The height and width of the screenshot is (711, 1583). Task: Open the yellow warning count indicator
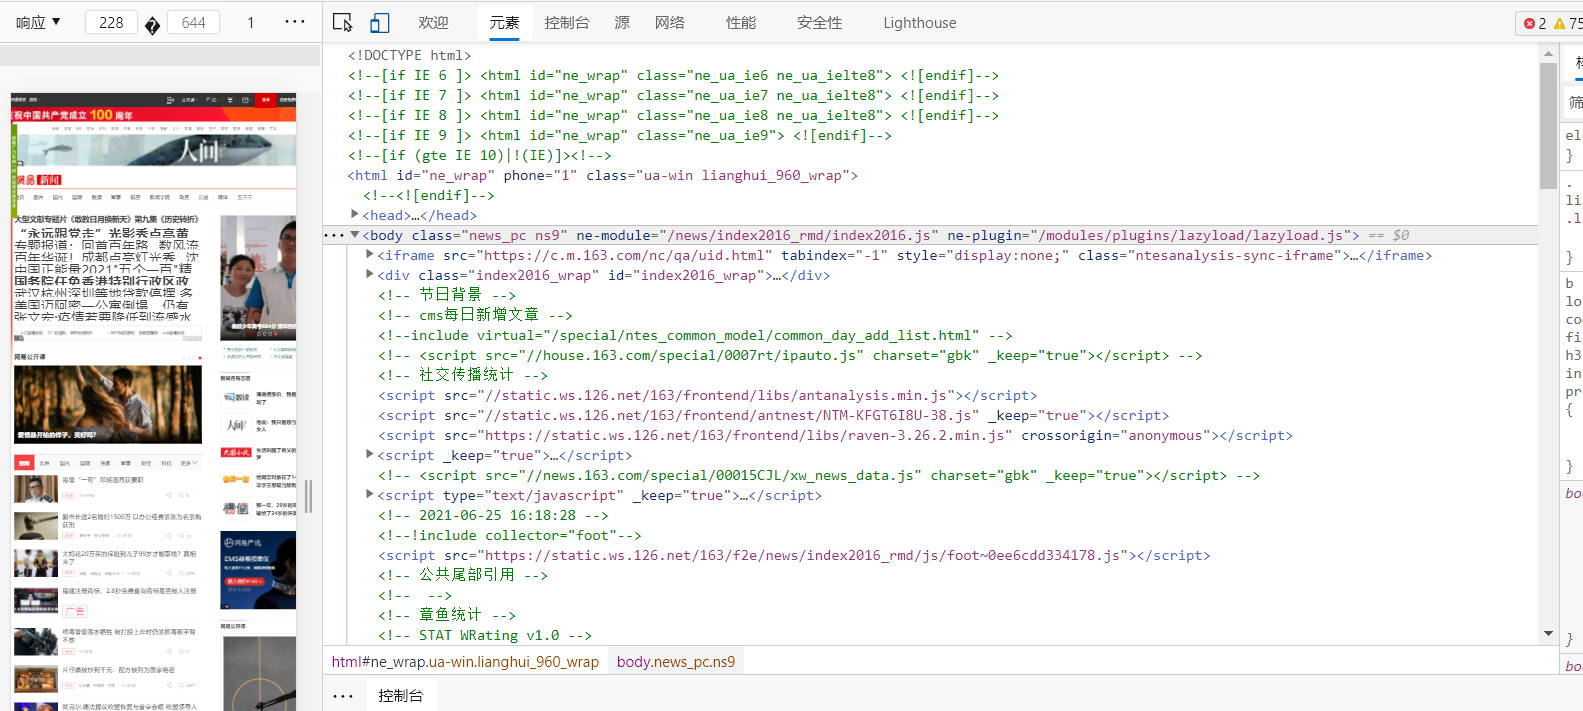pyautogui.click(x=1567, y=23)
